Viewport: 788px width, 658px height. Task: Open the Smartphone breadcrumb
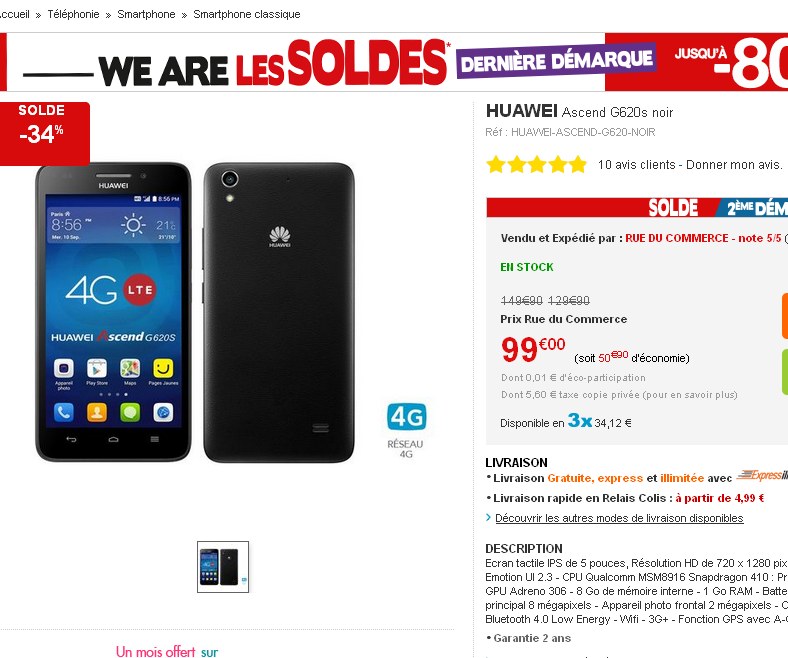coord(146,14)
